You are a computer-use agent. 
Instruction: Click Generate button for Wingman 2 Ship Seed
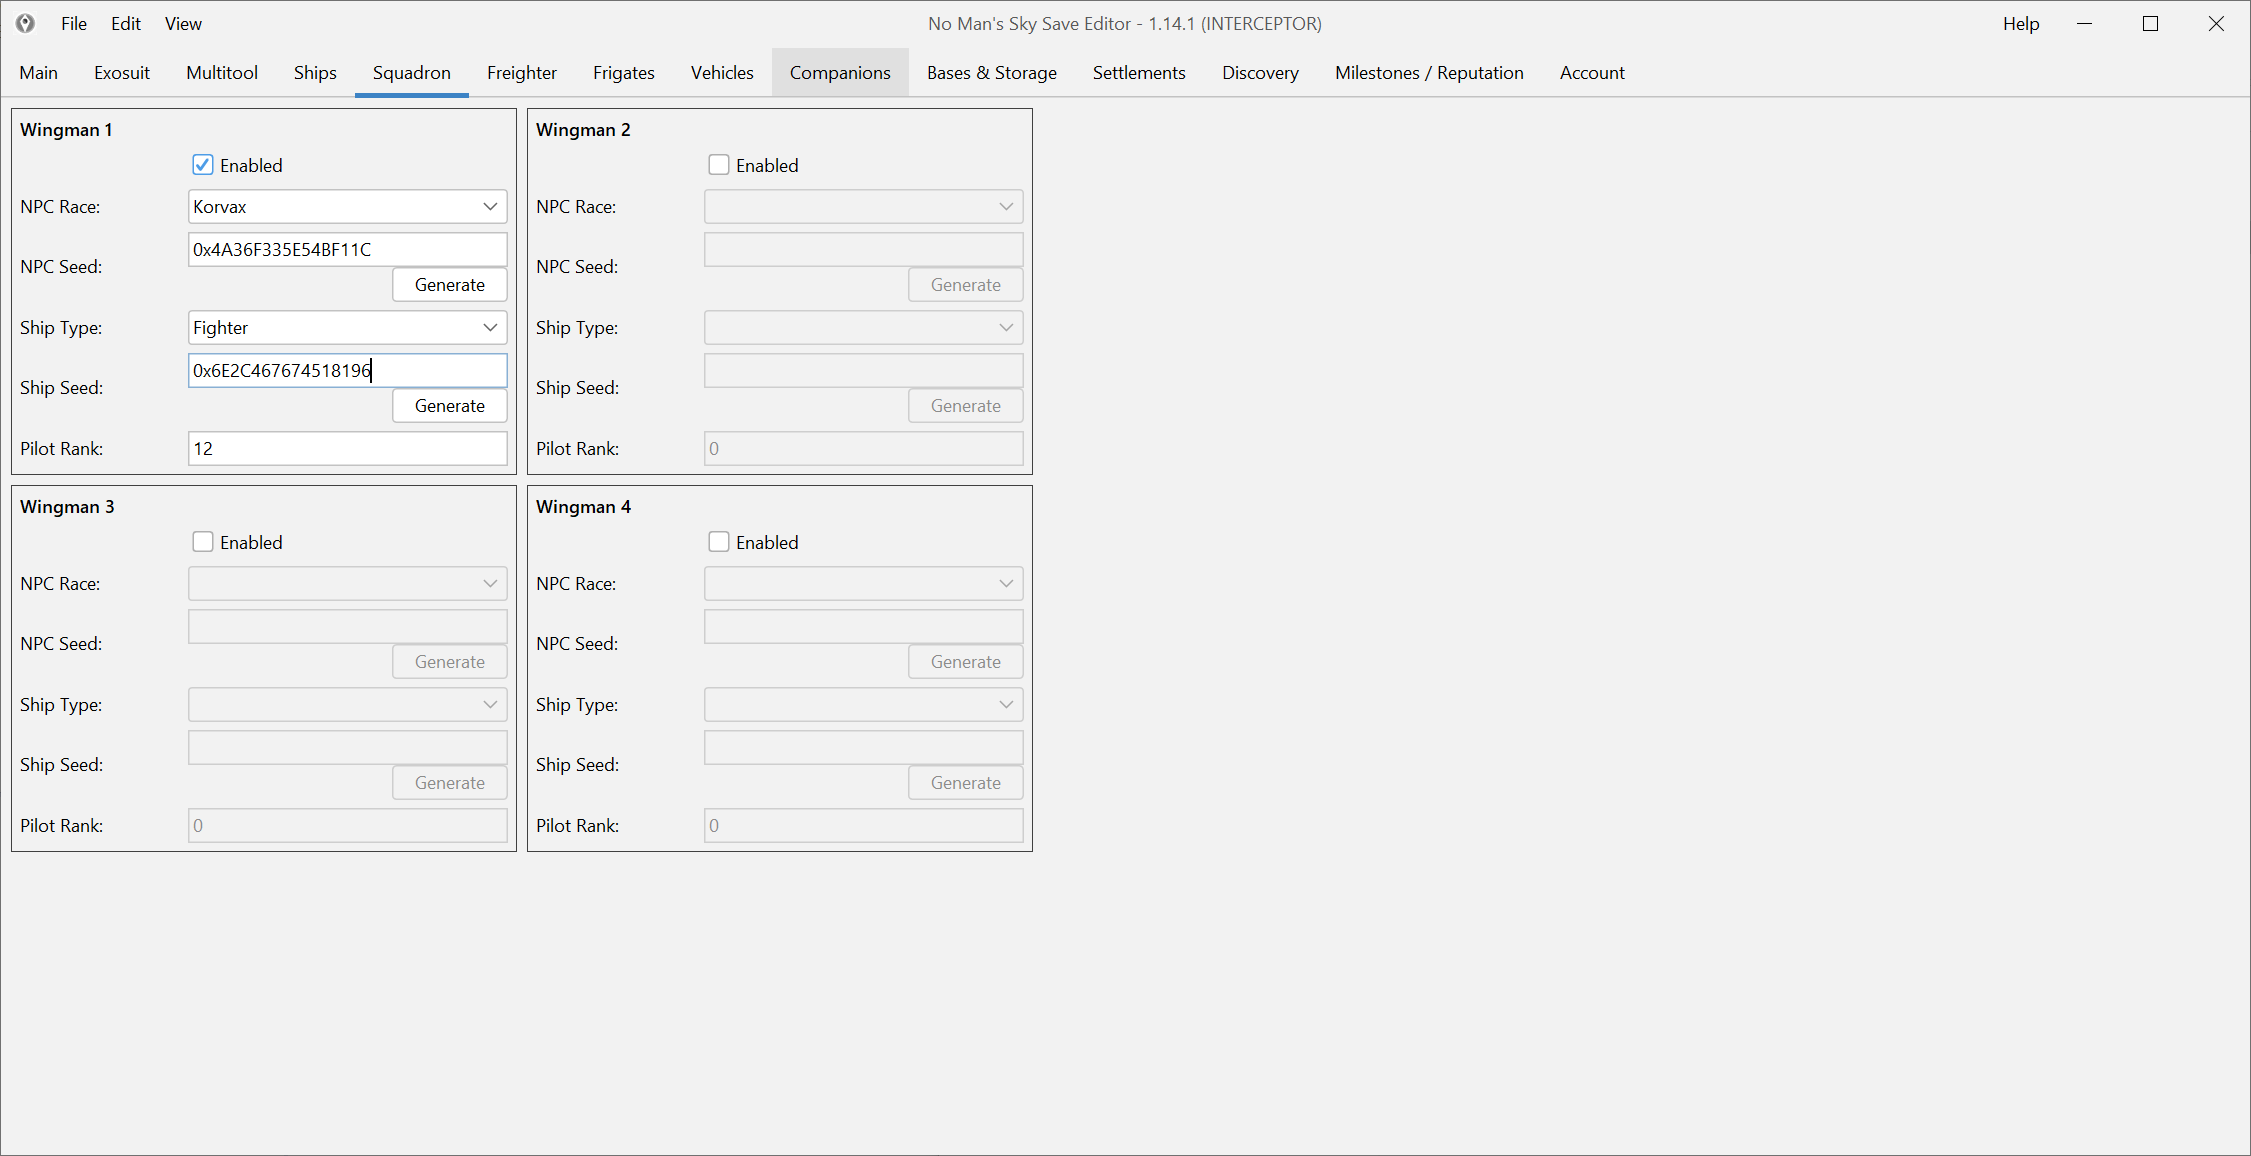tap(966, 404)
